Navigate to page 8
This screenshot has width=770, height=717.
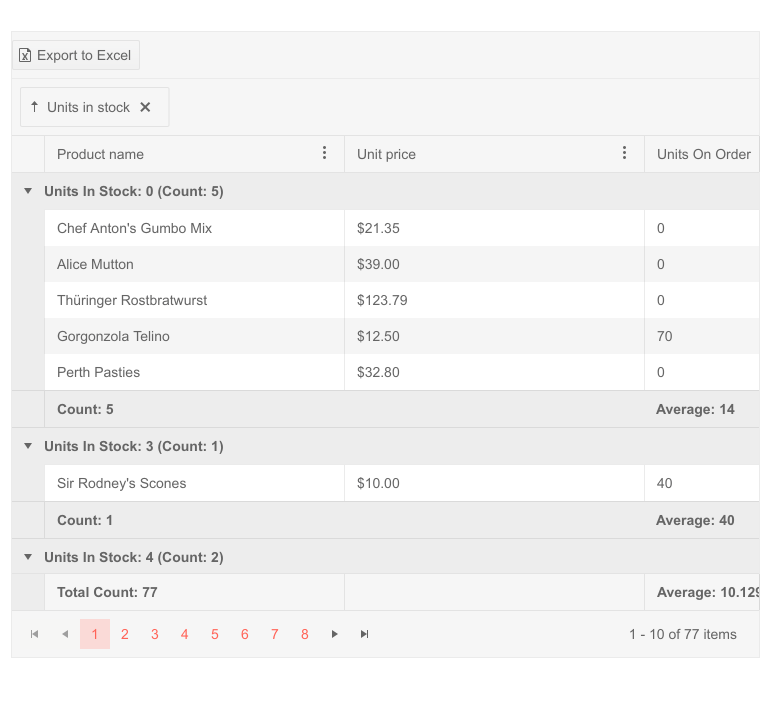tap(305, 634)
